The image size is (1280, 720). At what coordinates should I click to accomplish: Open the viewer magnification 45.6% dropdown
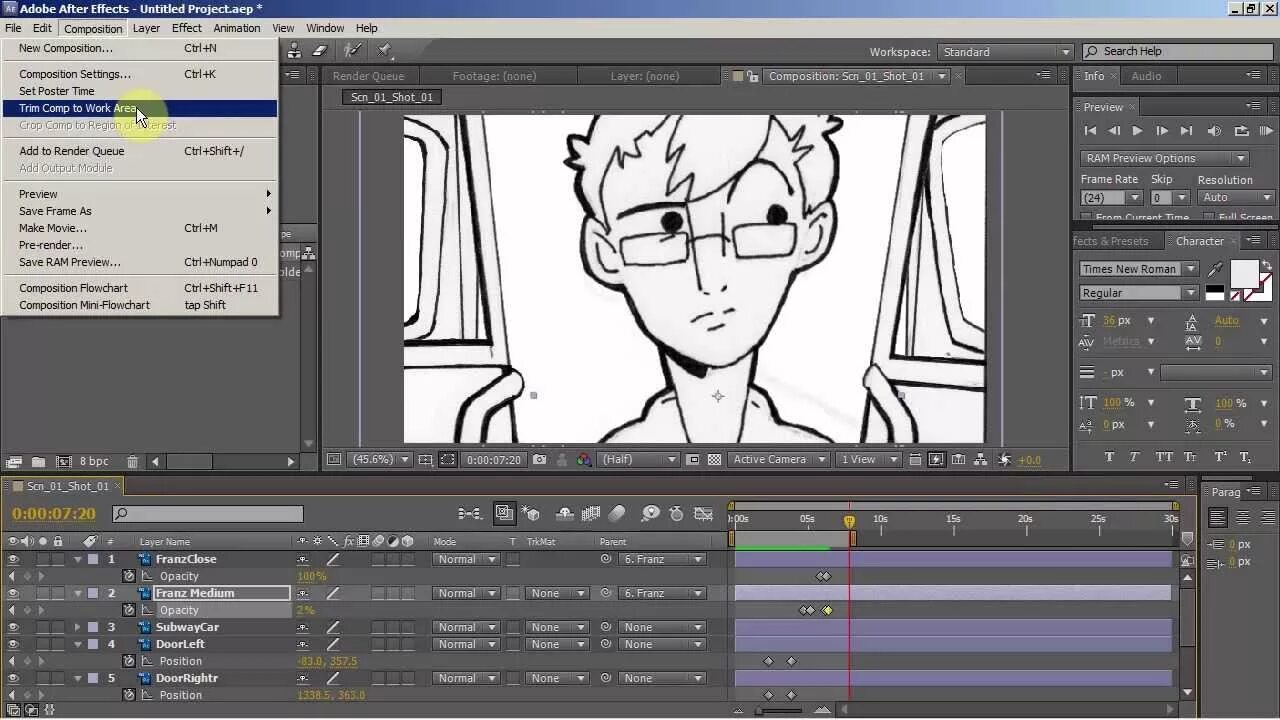(x=381, y=460)
